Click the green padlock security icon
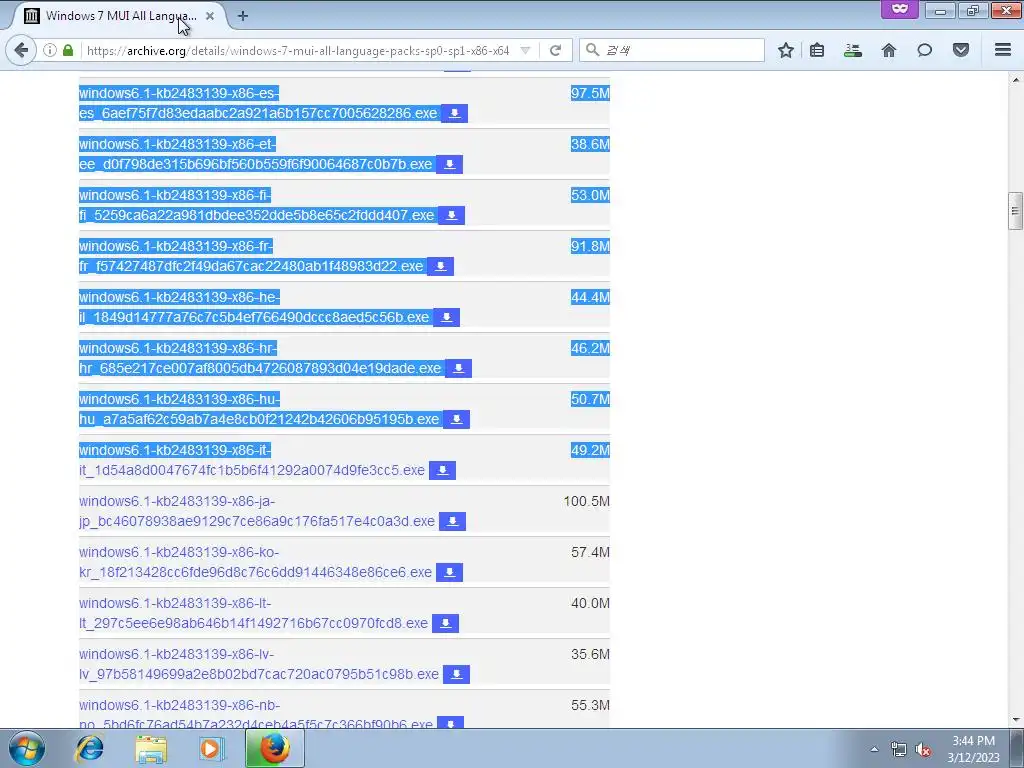This screenshot has height=768, width=1024. pyautogui.click(x=68, y=50)
